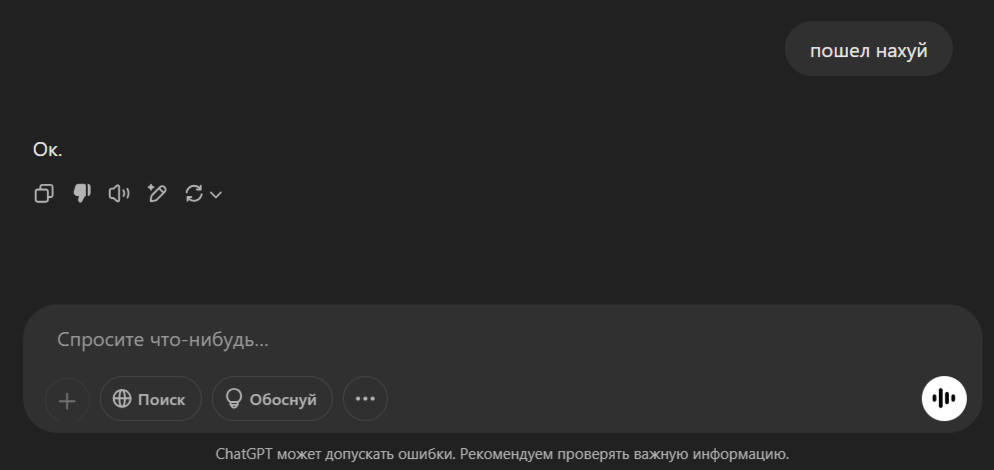Toggle the Обоснуй reasoning mode

(272, 399)
